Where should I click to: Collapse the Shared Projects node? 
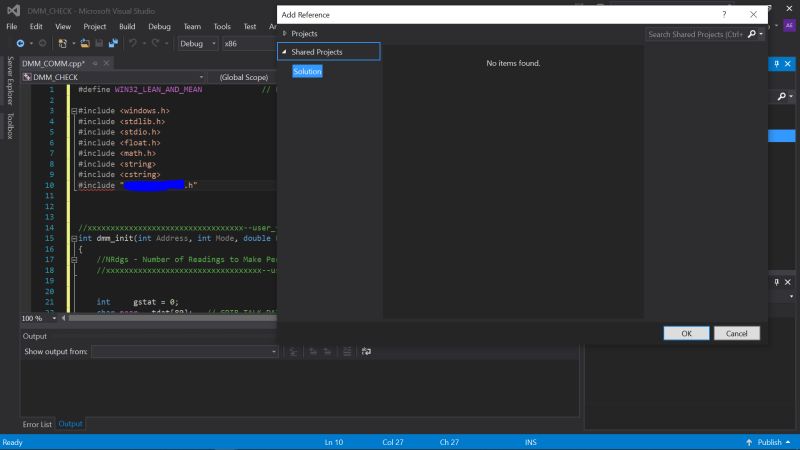click(x=285, y=52)
